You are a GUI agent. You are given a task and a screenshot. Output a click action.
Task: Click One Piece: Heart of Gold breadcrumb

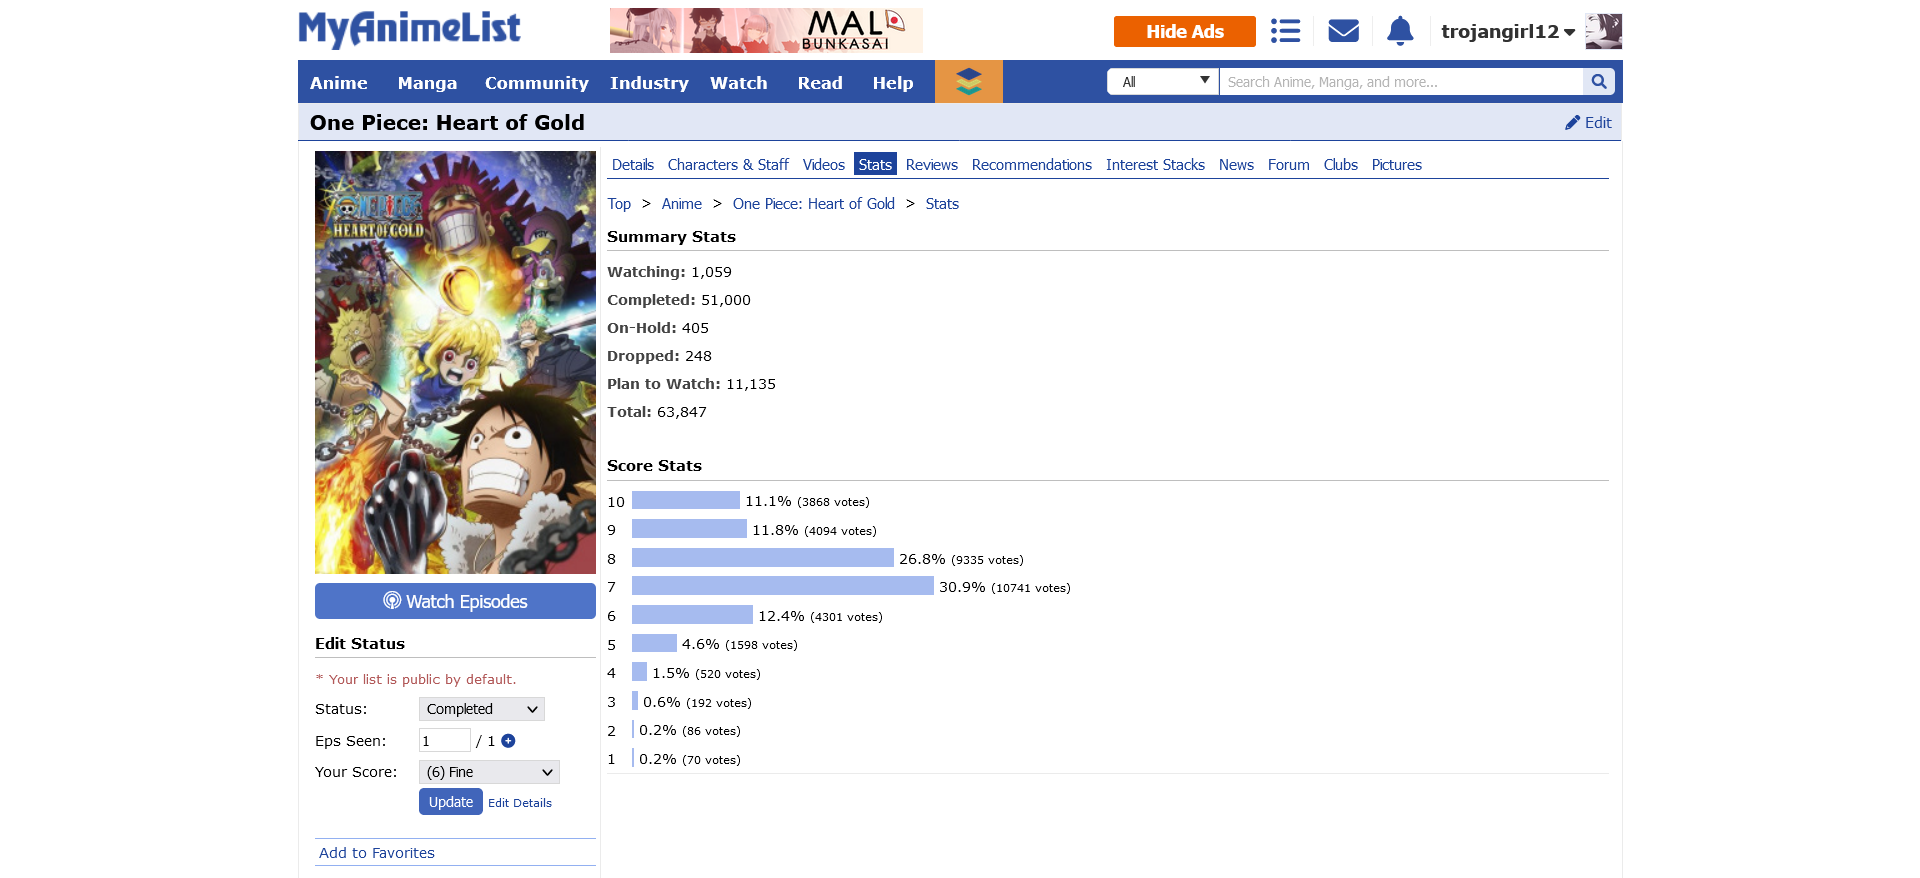click(x=813, y=204)
